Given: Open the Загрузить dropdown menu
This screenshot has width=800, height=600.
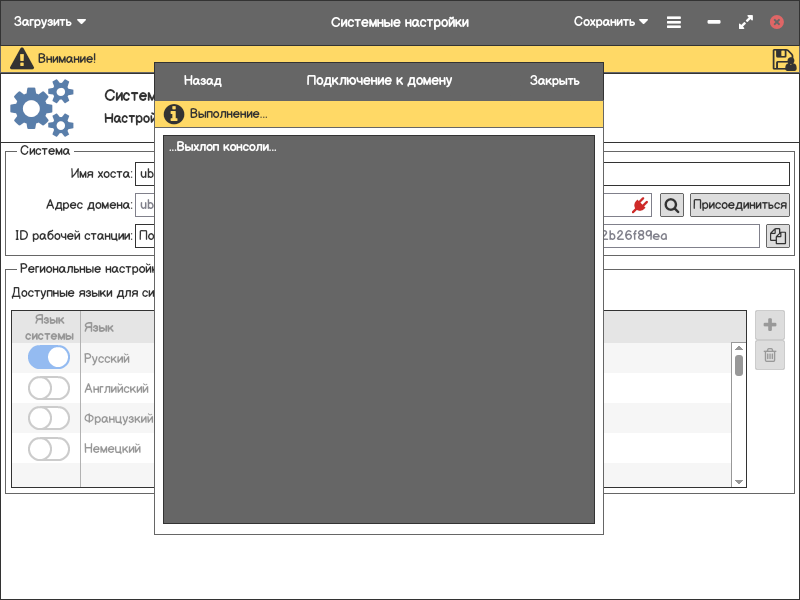Looking at the screenshot, I should coord(49,22).
